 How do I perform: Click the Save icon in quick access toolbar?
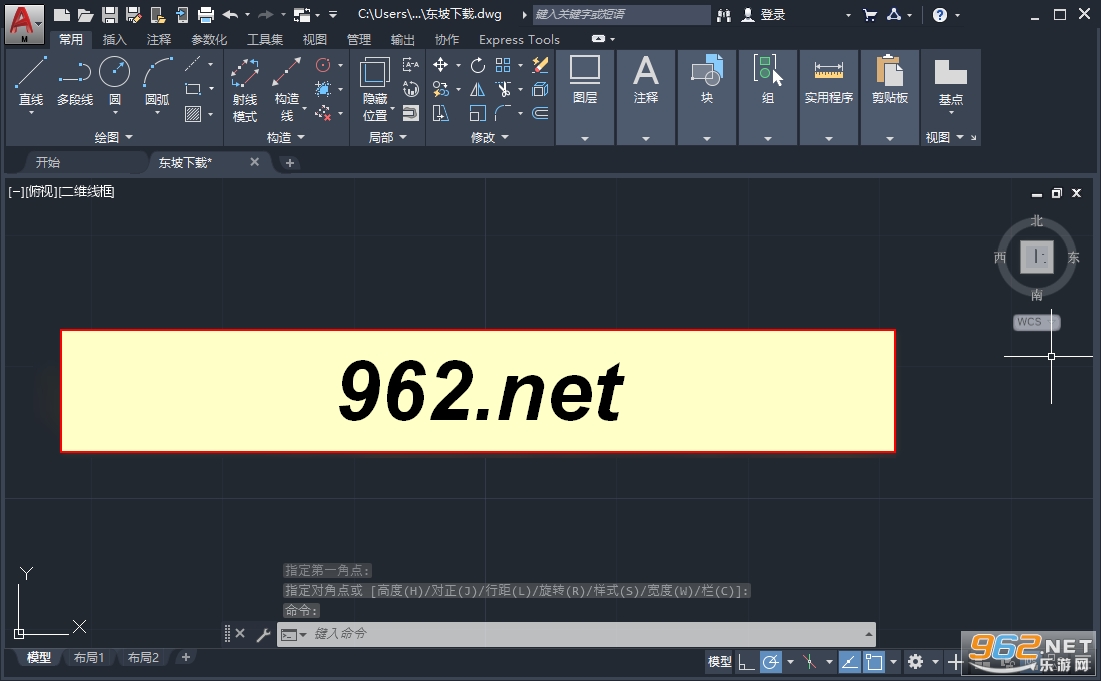[110, 14]
